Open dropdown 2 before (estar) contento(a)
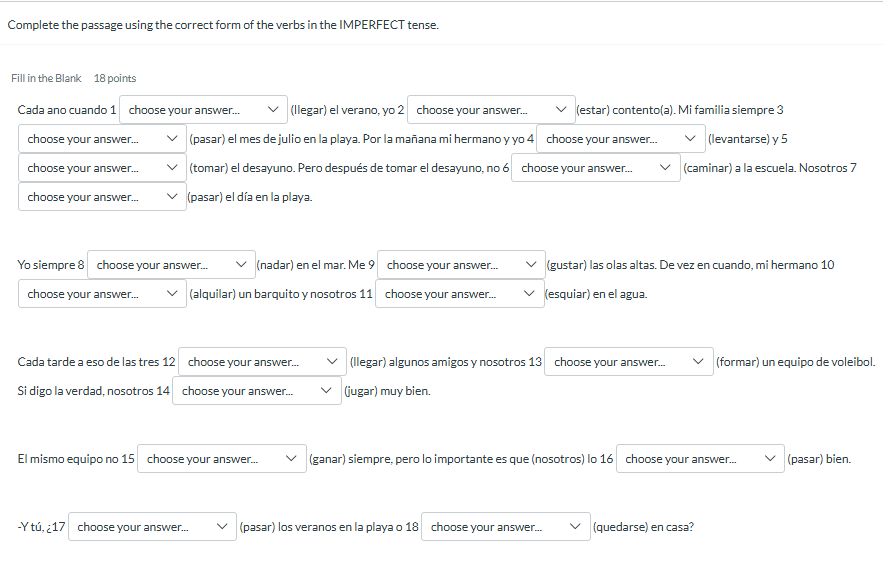The image size is (883, 562). (491, 110)
